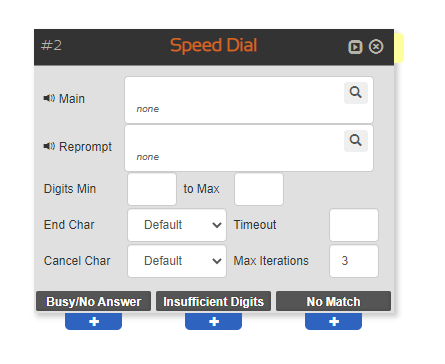Search for a Reprompt audio
The height and width of the screenshot is (364, 445).
356,140
